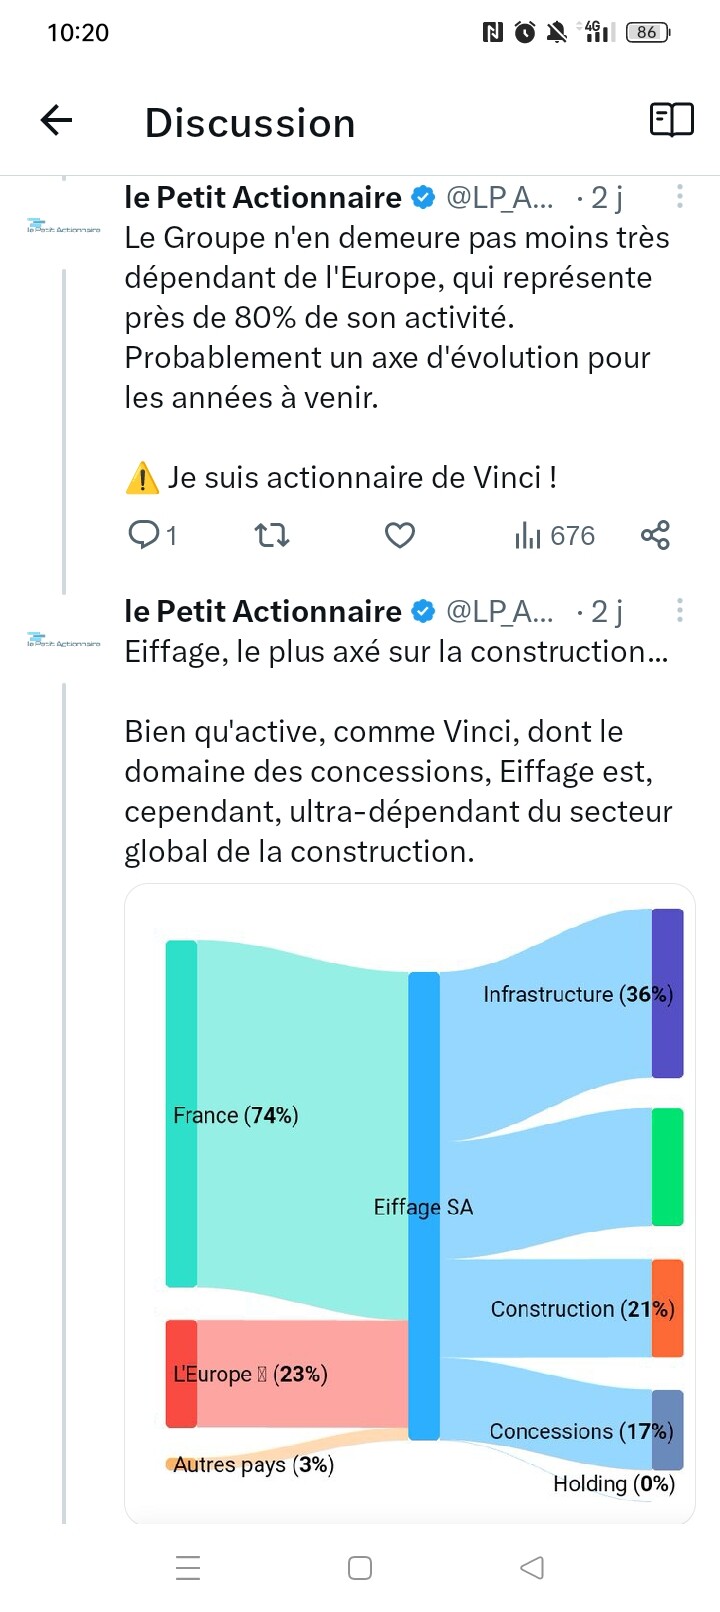Reply to the Vinci tweet

pos(145,535)
